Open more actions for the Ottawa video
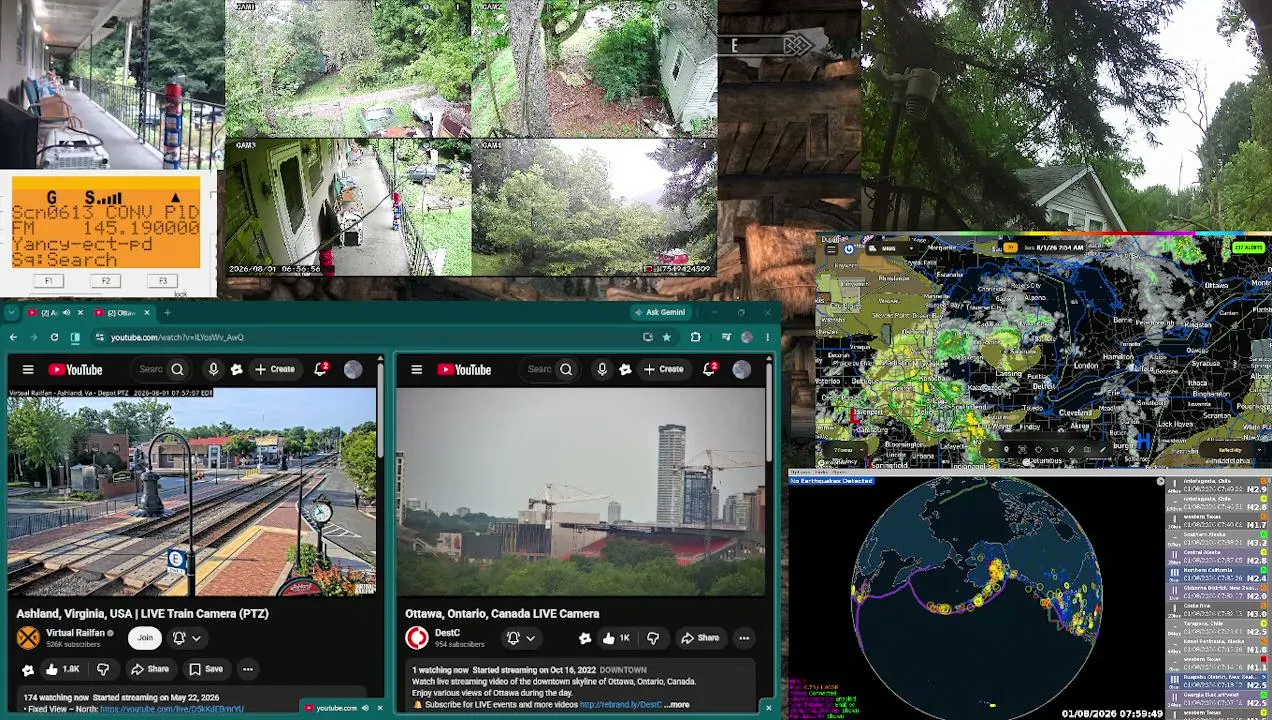Viewport: 1272px width, 720px height. click(744, 638)
